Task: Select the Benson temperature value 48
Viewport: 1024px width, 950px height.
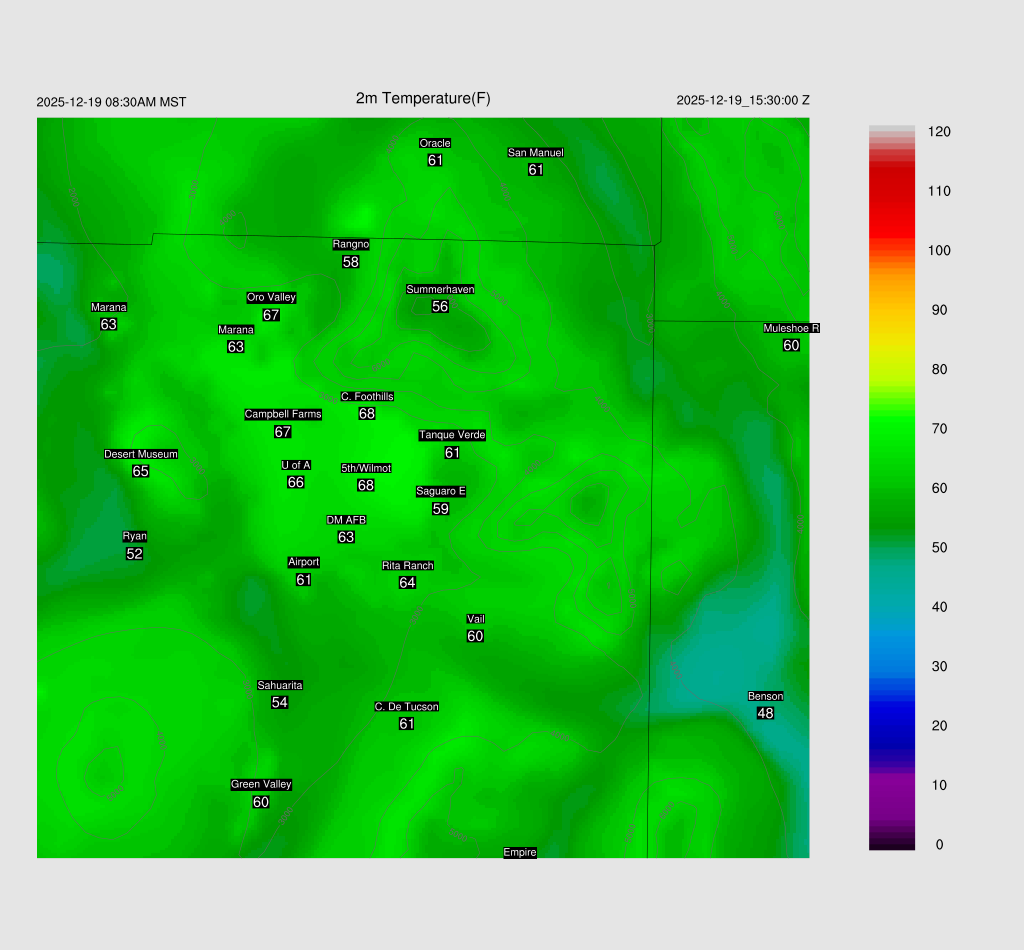Action: click(765, 714)
